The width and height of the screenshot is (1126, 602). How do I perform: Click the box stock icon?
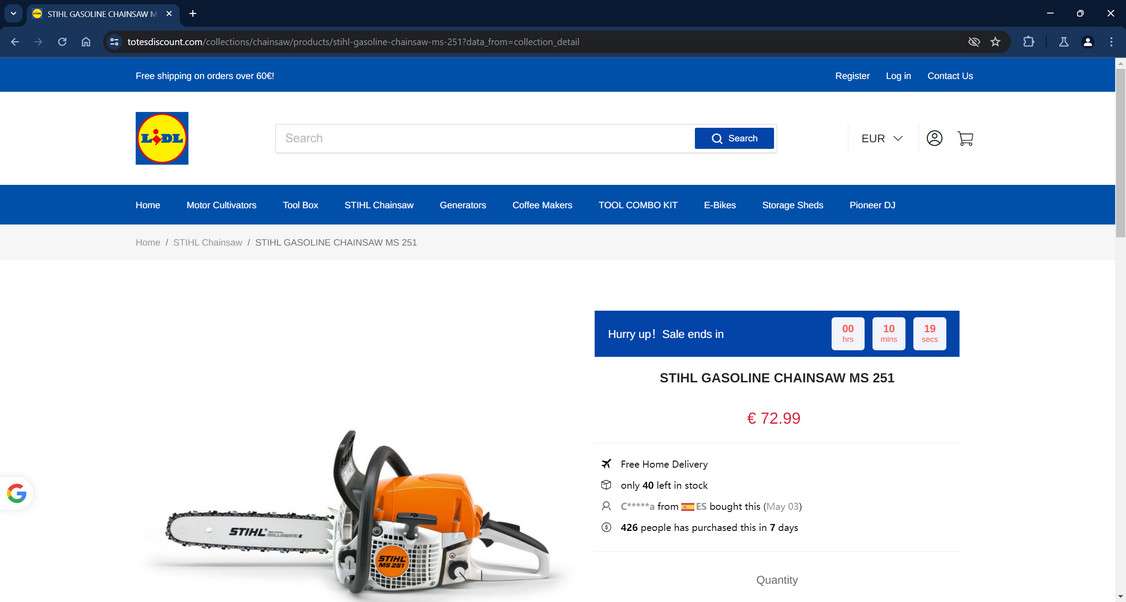click(x=606, y=485)
